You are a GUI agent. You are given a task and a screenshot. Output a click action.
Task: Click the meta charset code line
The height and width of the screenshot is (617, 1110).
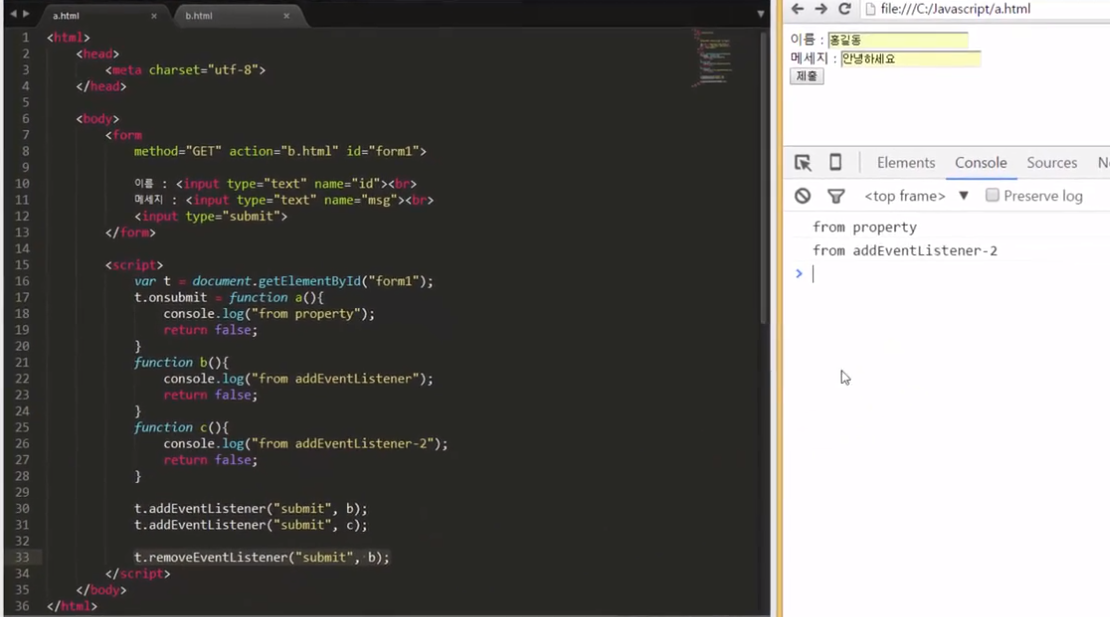click(x=185, y=70)
